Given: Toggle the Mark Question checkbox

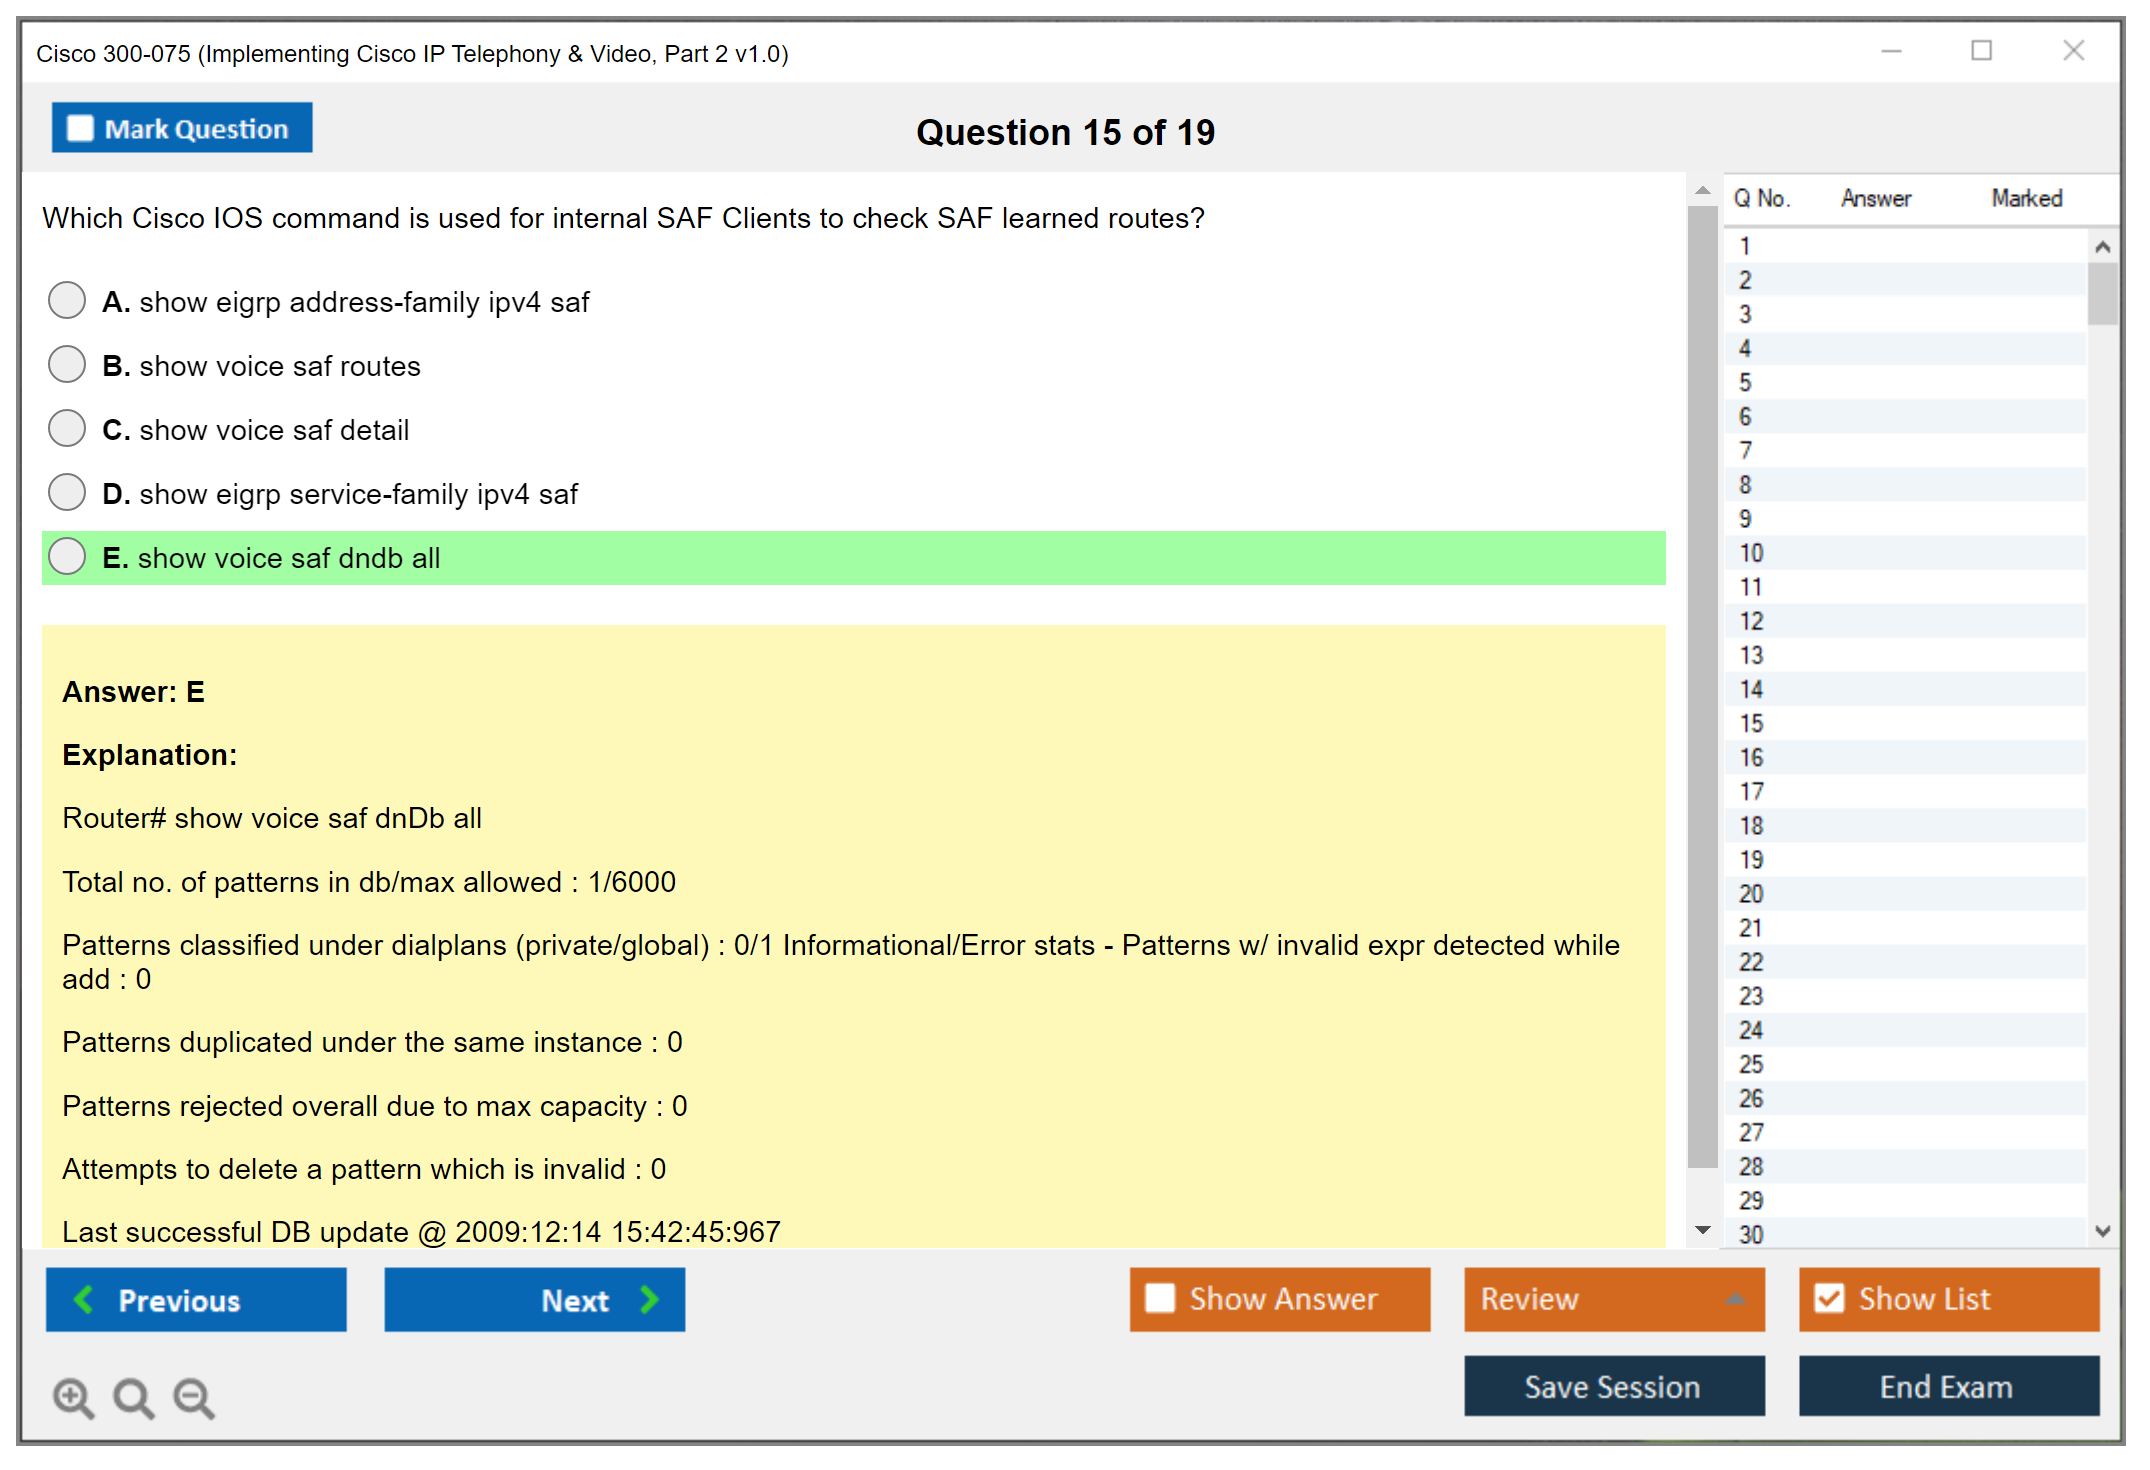Looking at the screenshot, I should (x=80, y=128).
